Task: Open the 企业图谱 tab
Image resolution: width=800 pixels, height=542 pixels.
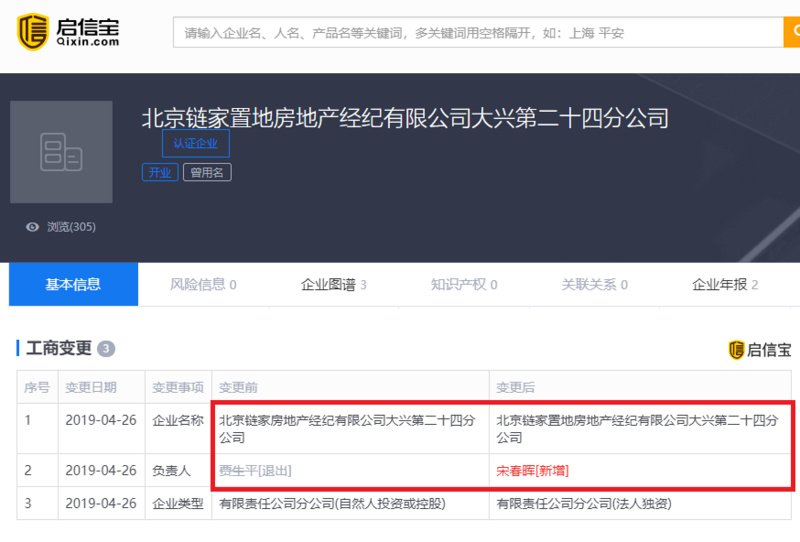Action: click(x=334, y=284)
